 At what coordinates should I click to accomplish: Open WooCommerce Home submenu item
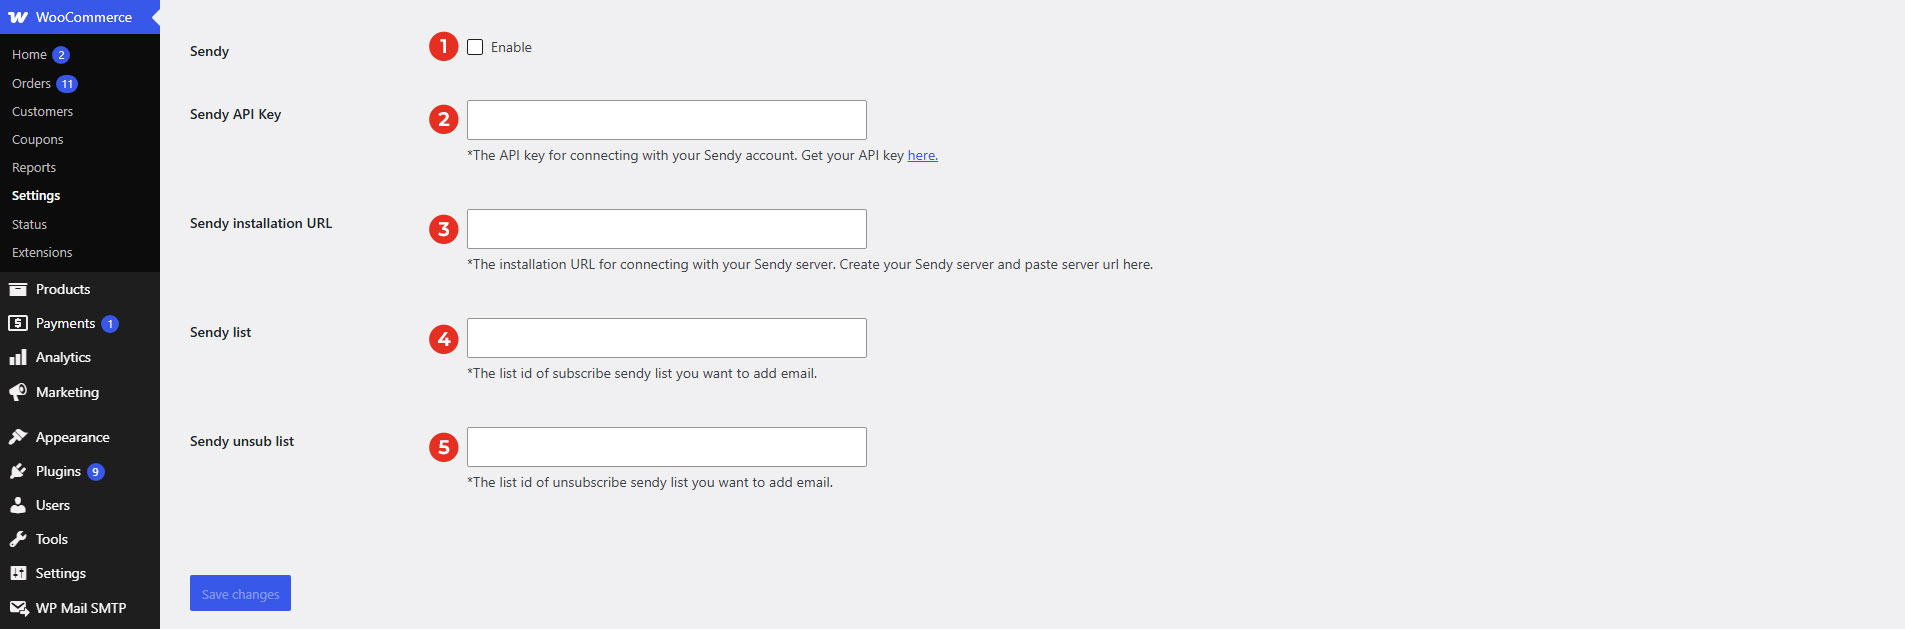point(29,55)
